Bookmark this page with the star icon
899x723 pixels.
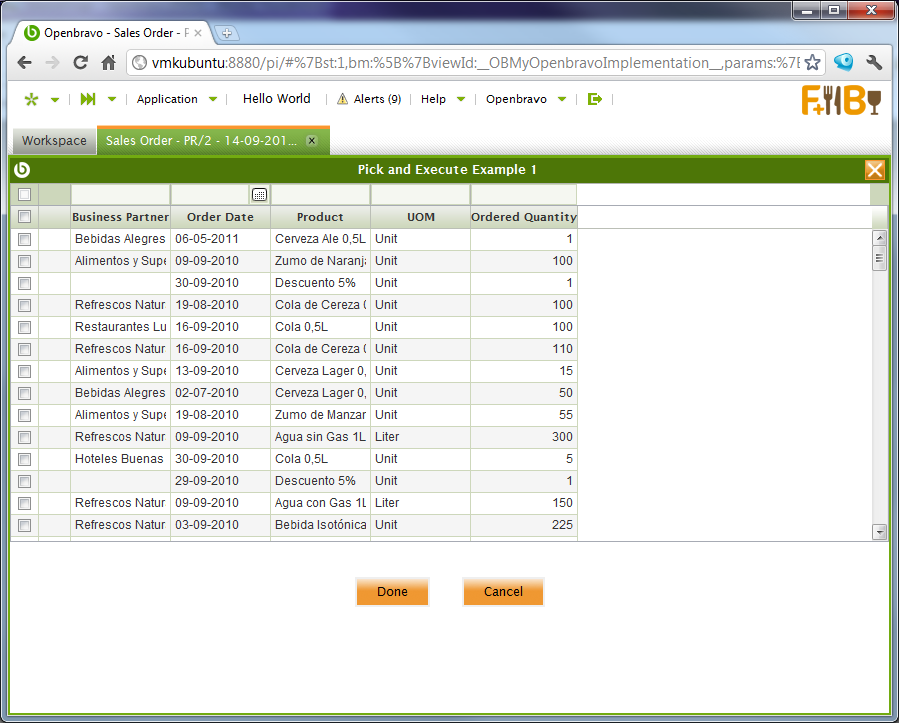coord(812,63)
